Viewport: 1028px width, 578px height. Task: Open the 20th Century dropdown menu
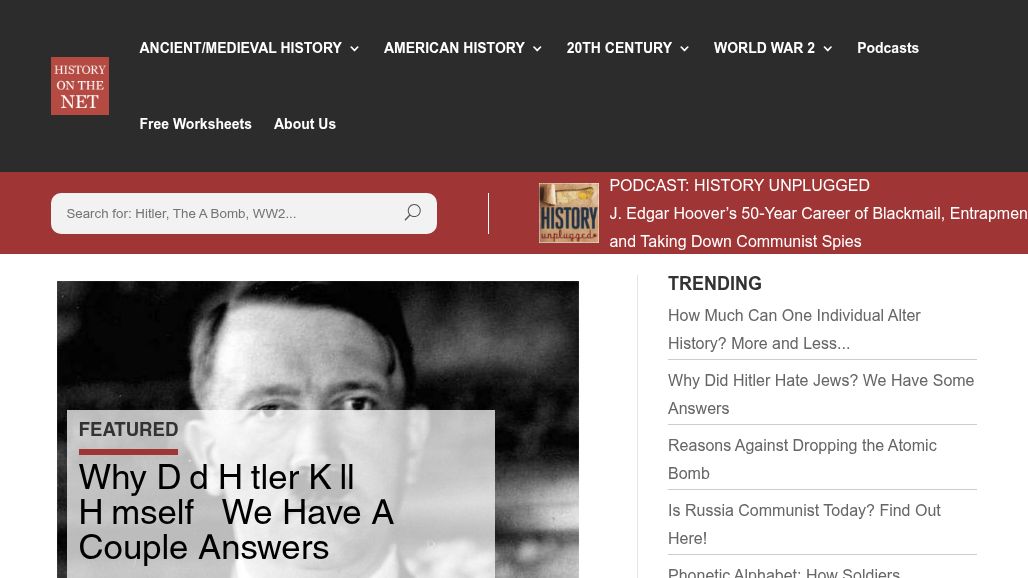[x=619, y=48]
